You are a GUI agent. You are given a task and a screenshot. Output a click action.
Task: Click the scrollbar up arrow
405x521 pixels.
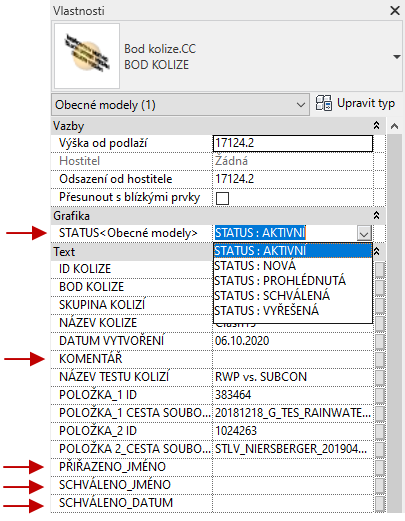click(x=395, y=126)
